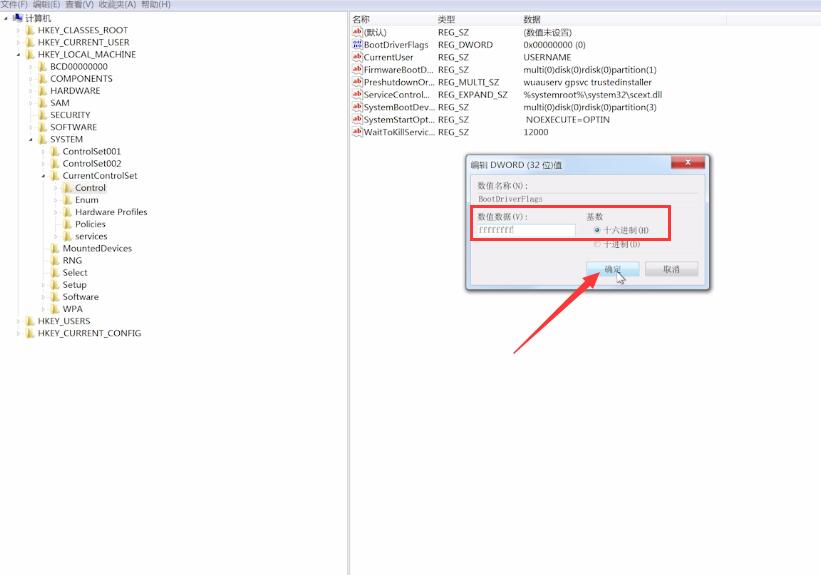The width and height of the screenshot is (821, 575).
Task: Select the WPA key in tree
Action: (x=72, y=309)
